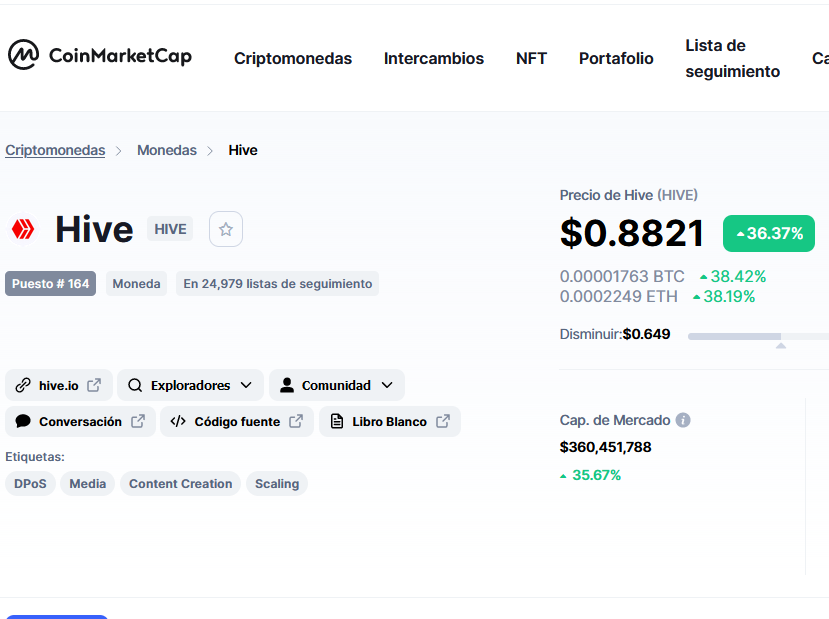Expand the Comunidad dropdown chevron
Viewport: 829px width, 619px height.
[387, 385]
